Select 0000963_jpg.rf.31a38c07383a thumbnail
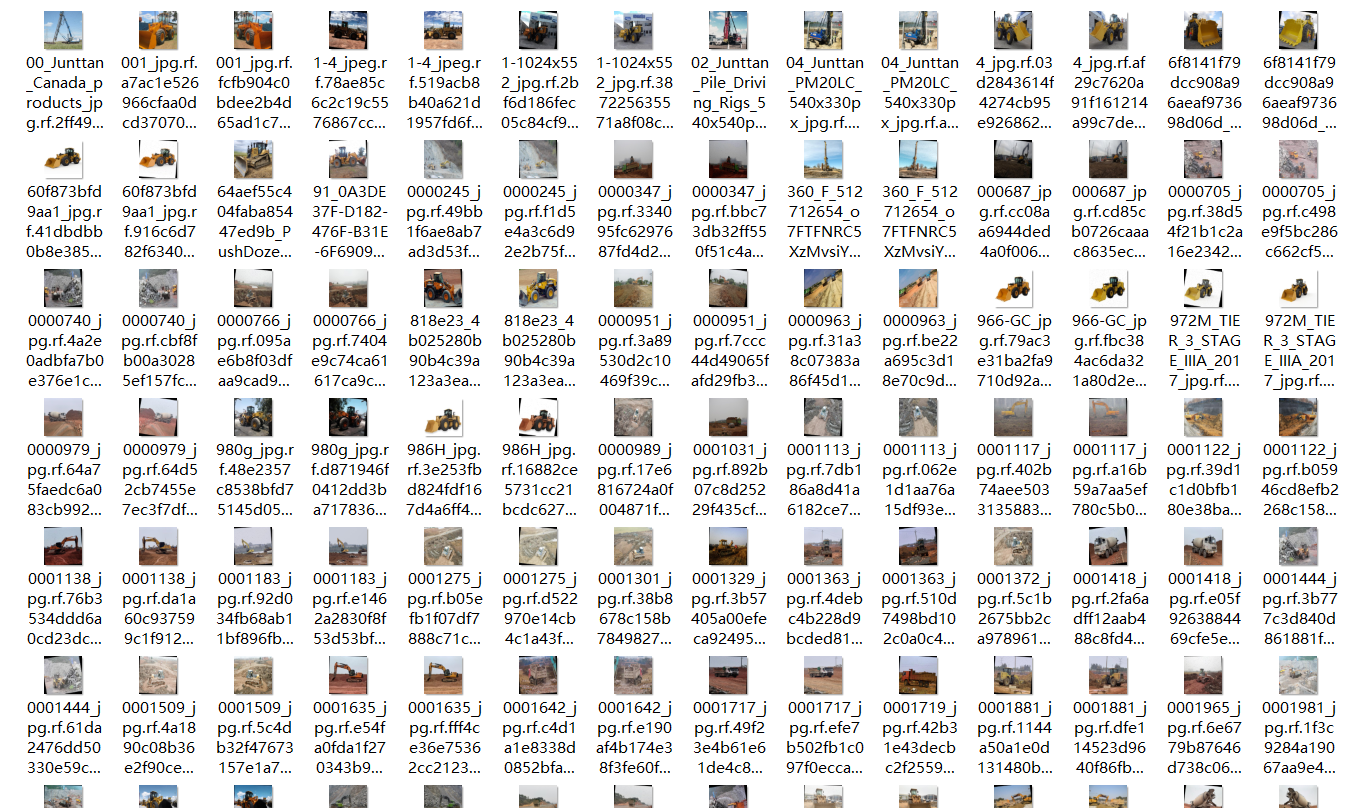This screenshot has height=808, width=1355. click(x=824, y=289)
